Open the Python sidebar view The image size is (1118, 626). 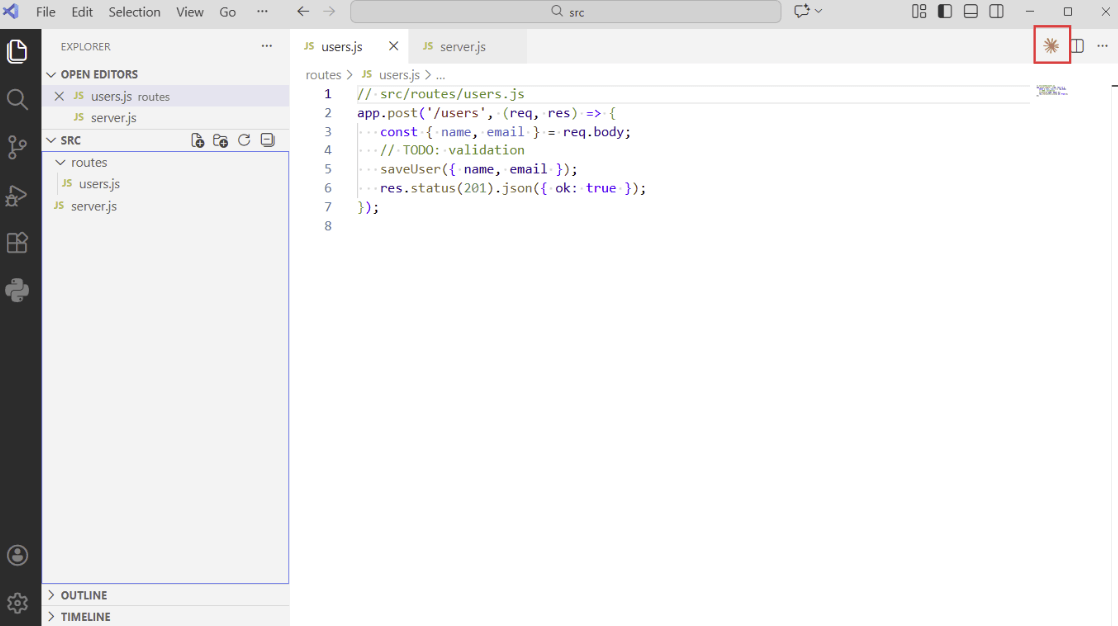coord(17,291)
